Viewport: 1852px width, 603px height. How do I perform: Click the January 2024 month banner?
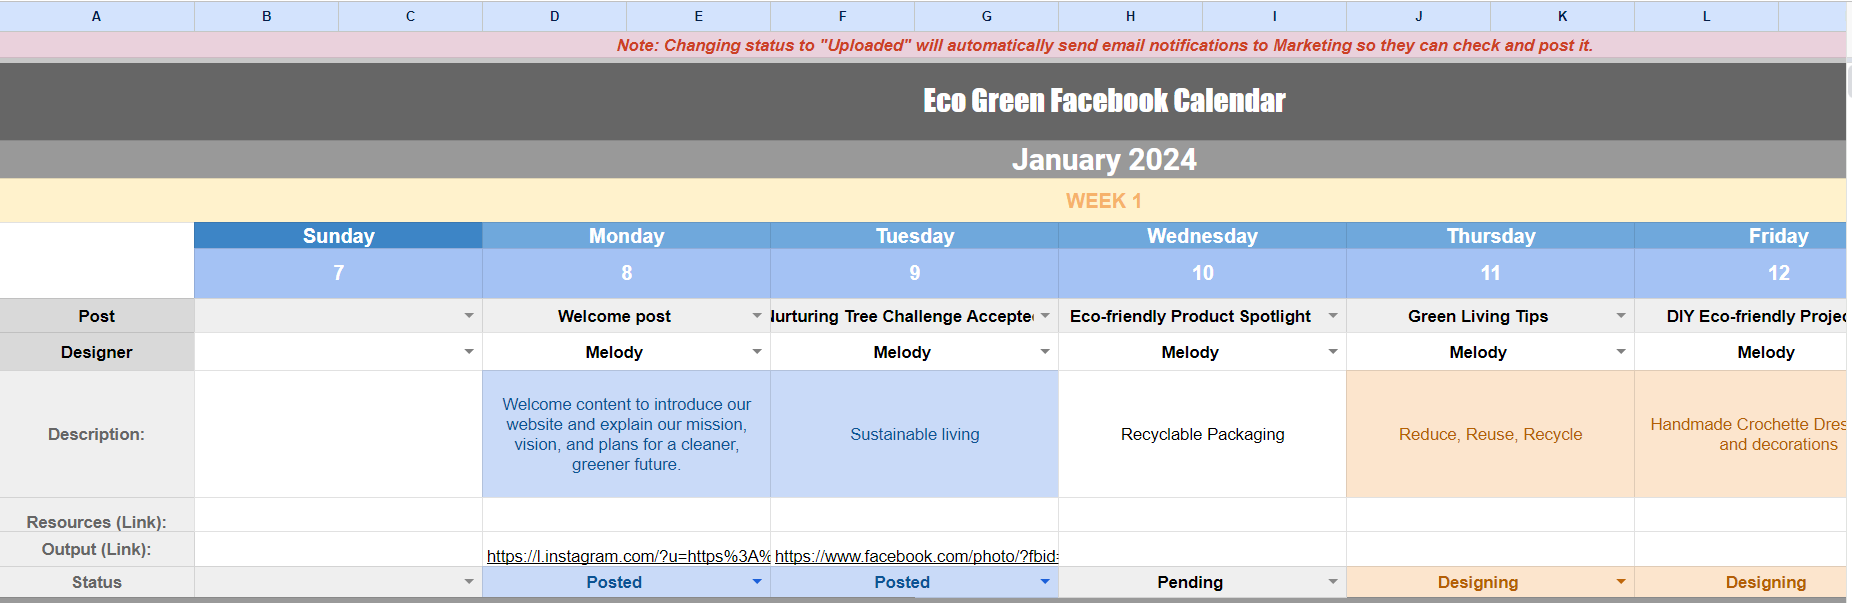1104,160
